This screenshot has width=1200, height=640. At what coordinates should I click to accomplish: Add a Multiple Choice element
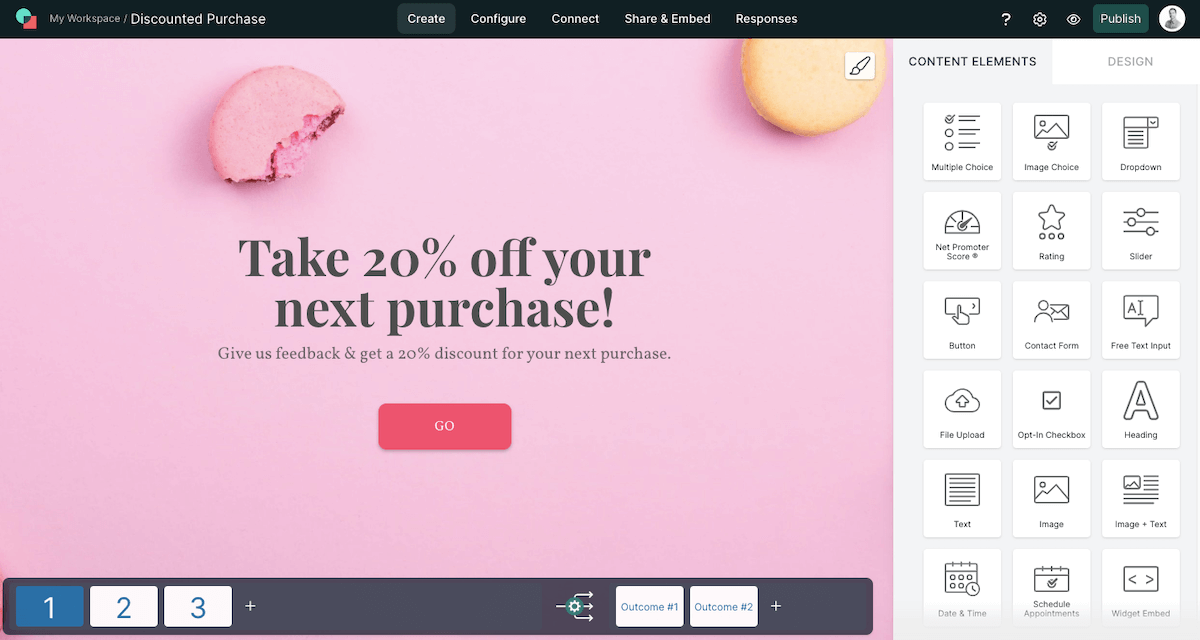[962, 141]
